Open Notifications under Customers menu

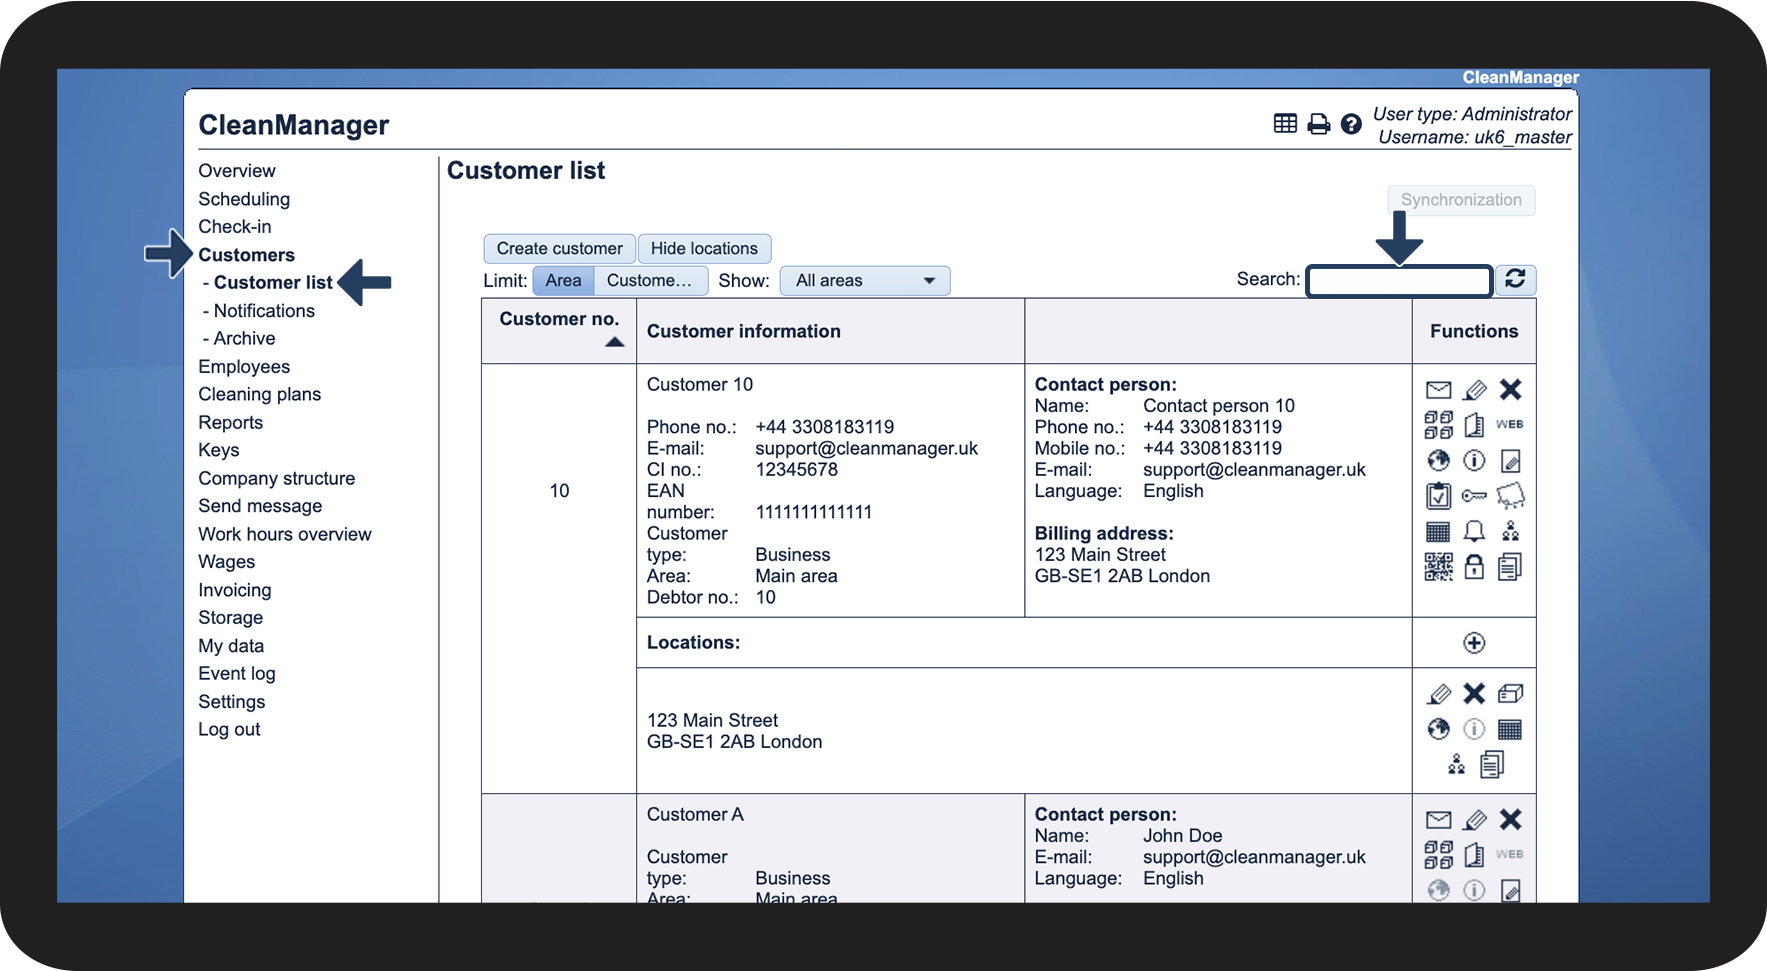(x=264, y=311)
